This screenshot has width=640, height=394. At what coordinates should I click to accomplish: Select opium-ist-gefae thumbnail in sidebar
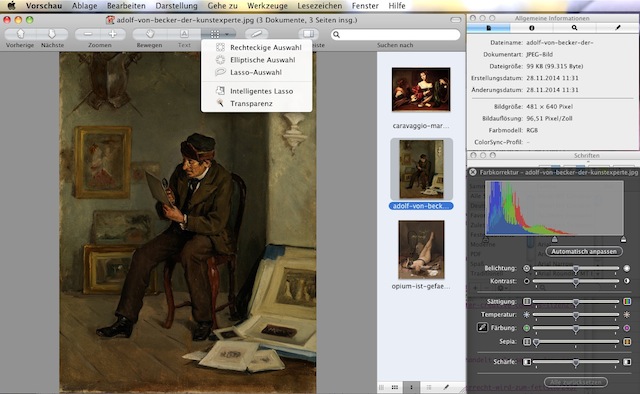[421, 249]
